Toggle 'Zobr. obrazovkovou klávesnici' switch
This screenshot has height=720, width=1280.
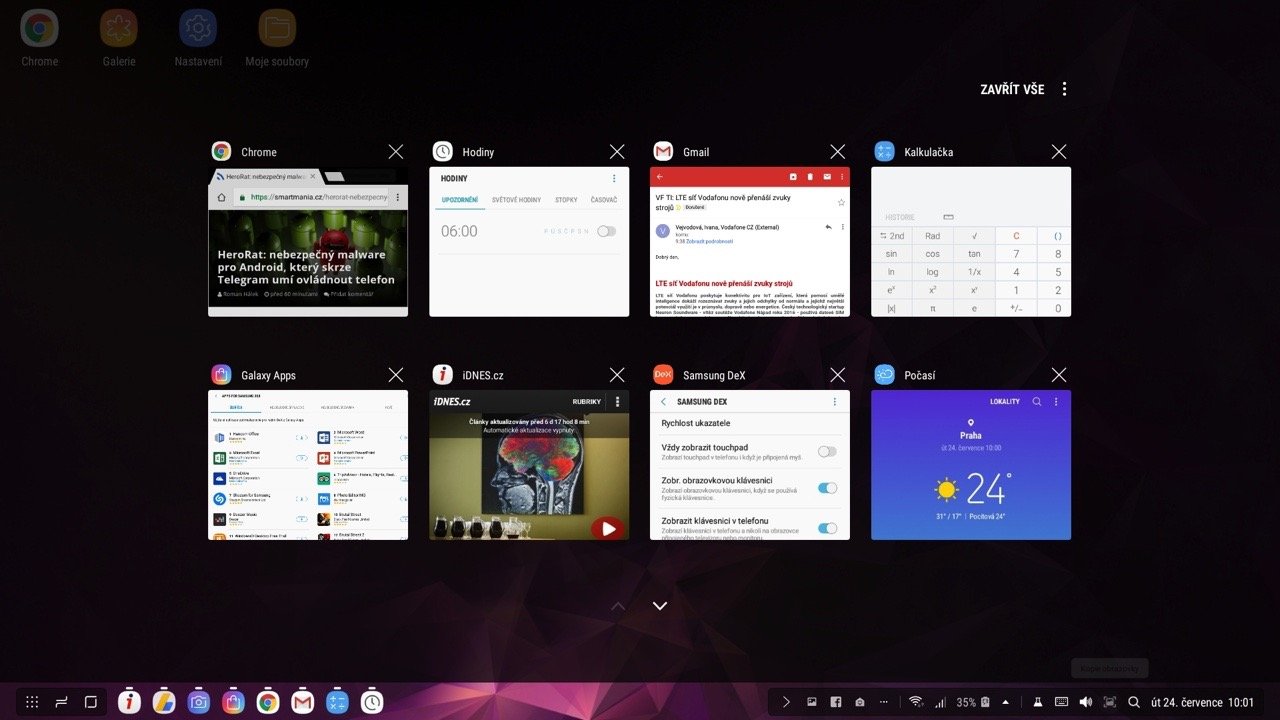tap(827, 488)
